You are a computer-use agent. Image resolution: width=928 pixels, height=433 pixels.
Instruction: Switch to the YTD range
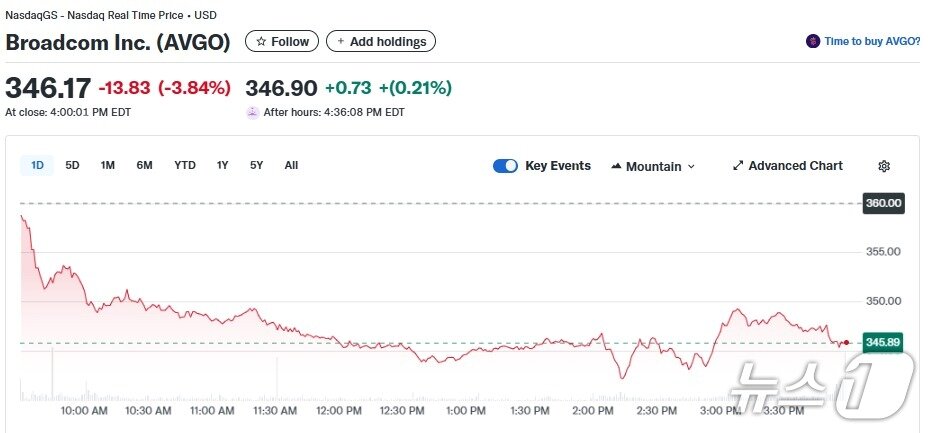185,166
